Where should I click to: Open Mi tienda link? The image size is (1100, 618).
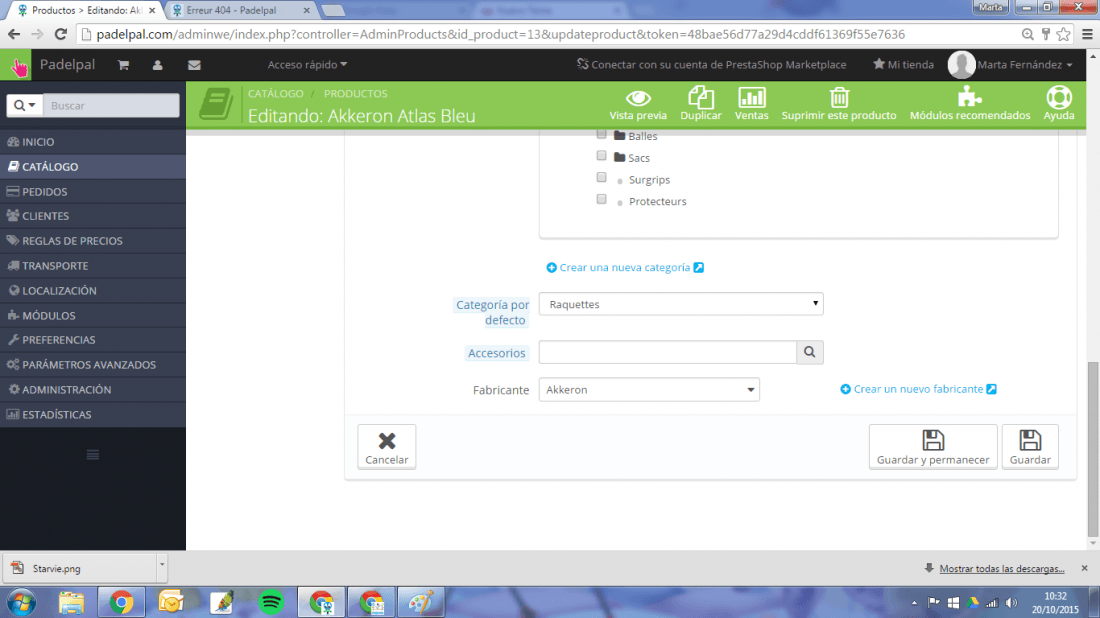coord(904,65)
